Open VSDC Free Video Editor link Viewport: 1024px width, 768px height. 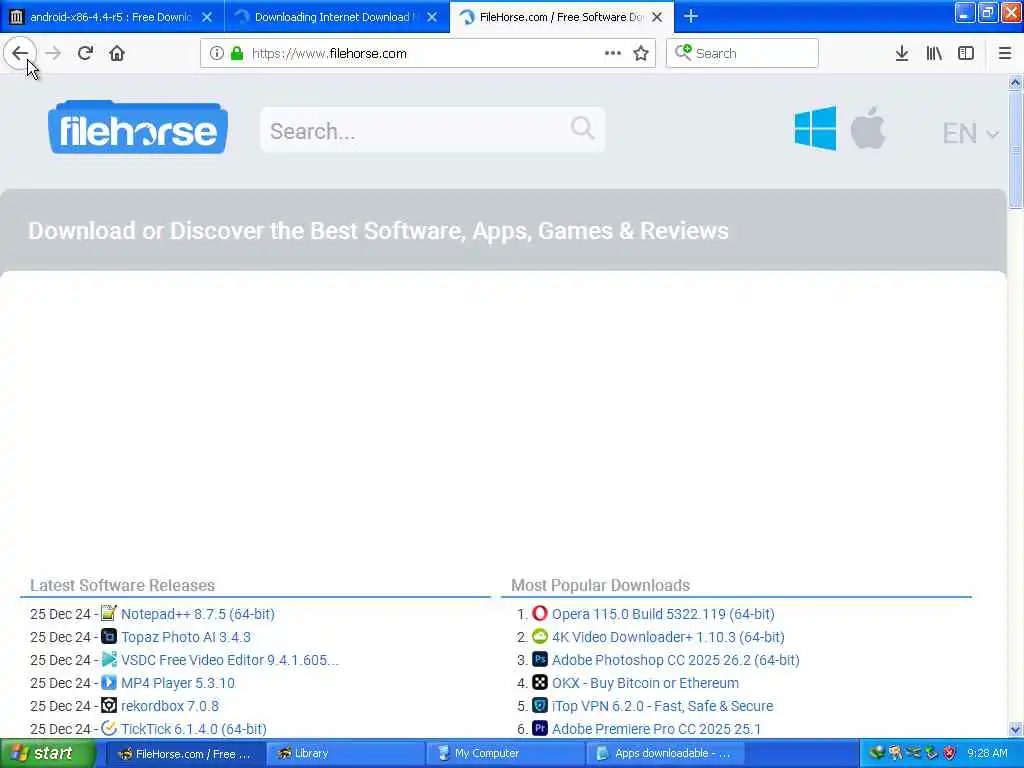point(230,660)
